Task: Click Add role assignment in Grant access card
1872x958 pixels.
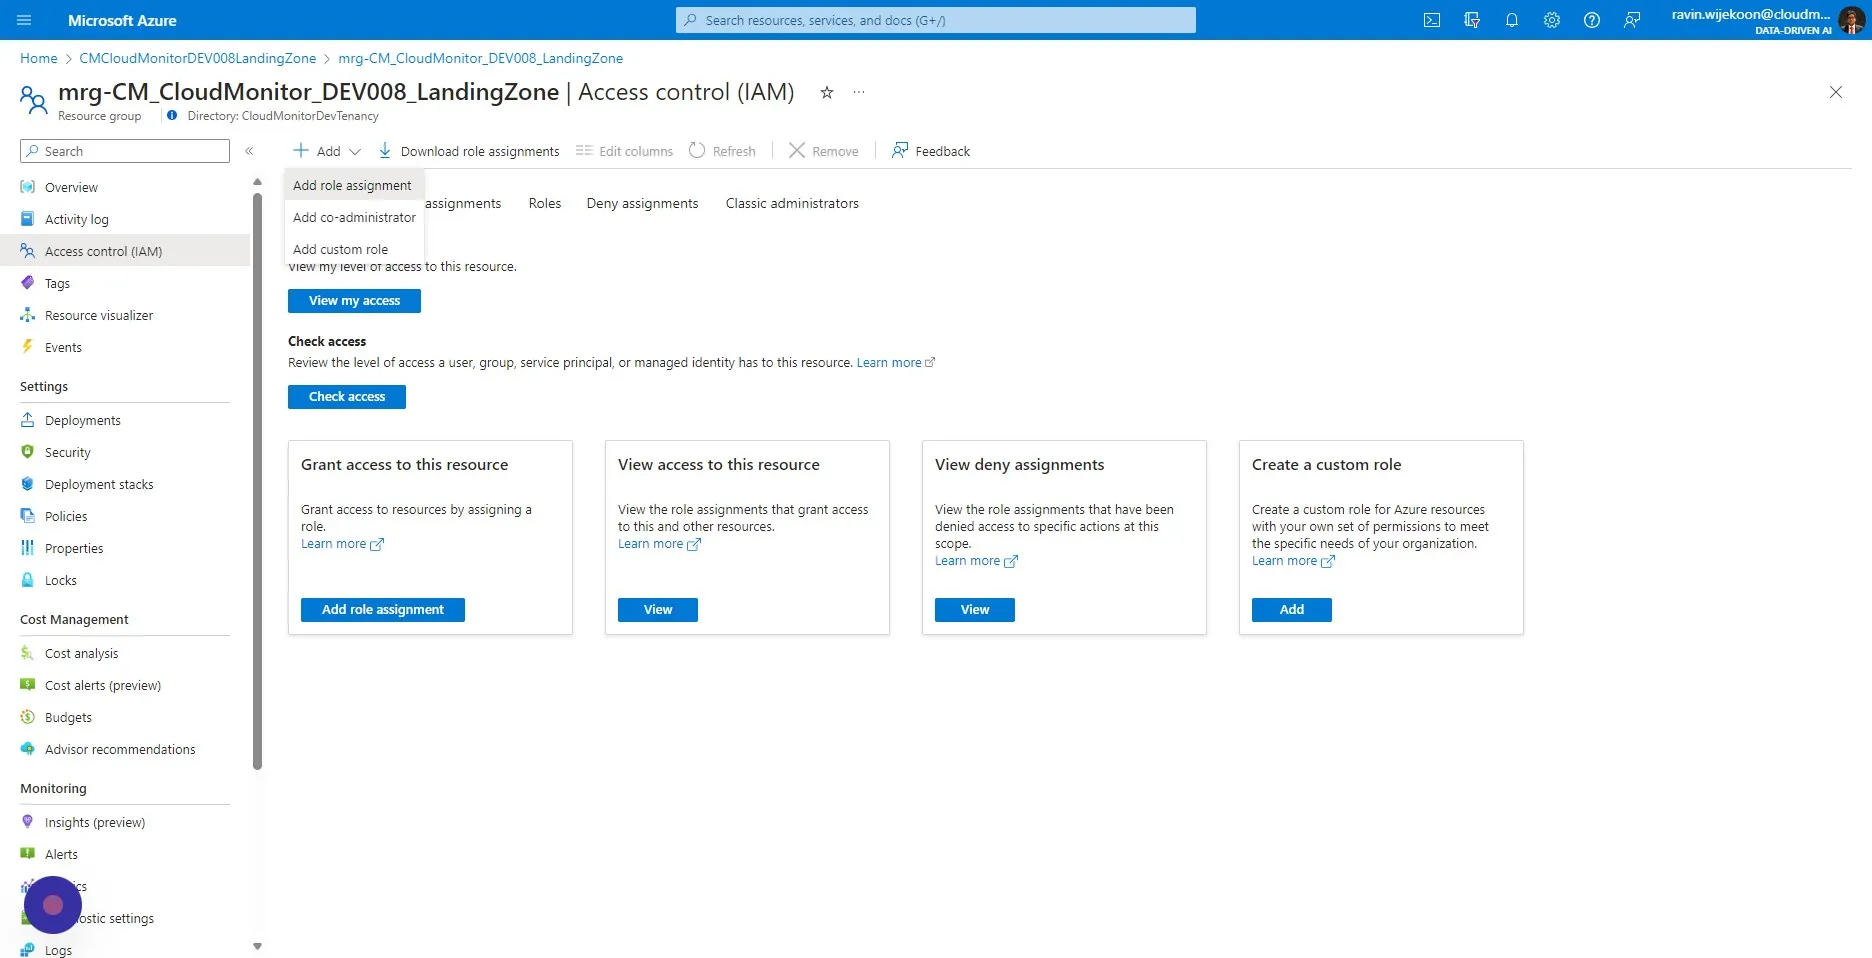Action: pos(383,610)
